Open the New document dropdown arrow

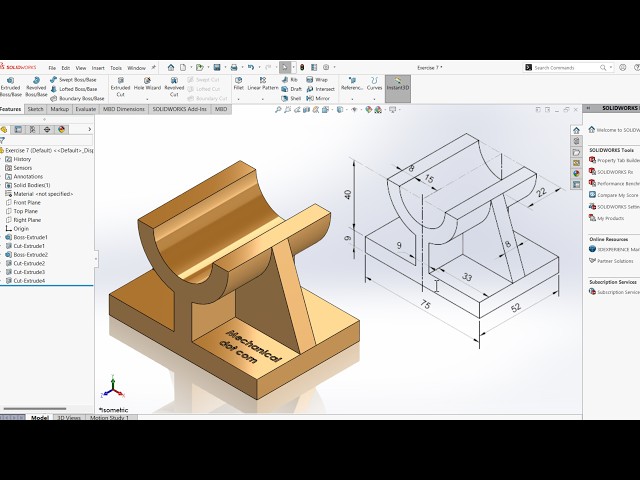[191, 67]
